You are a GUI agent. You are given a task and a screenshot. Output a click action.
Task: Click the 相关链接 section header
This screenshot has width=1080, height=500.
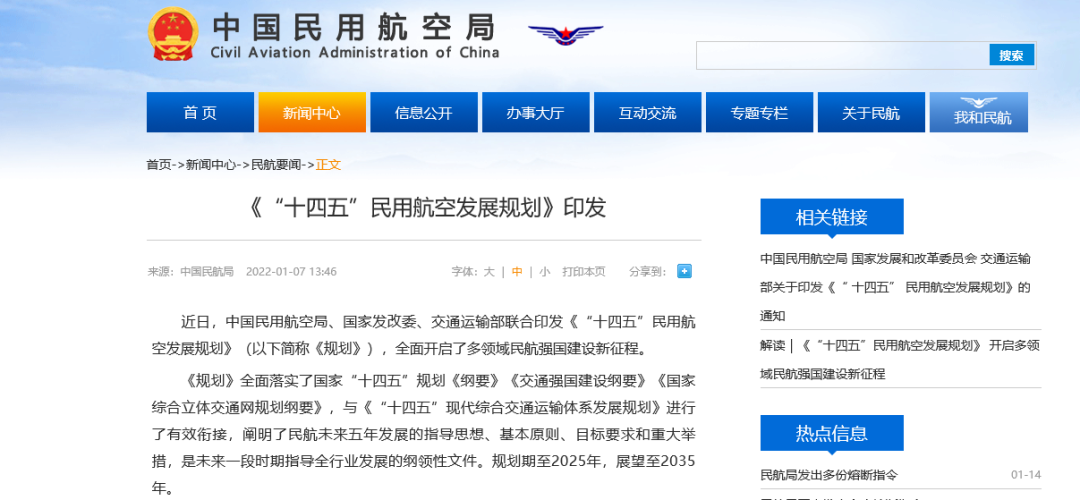coord(831,217)
